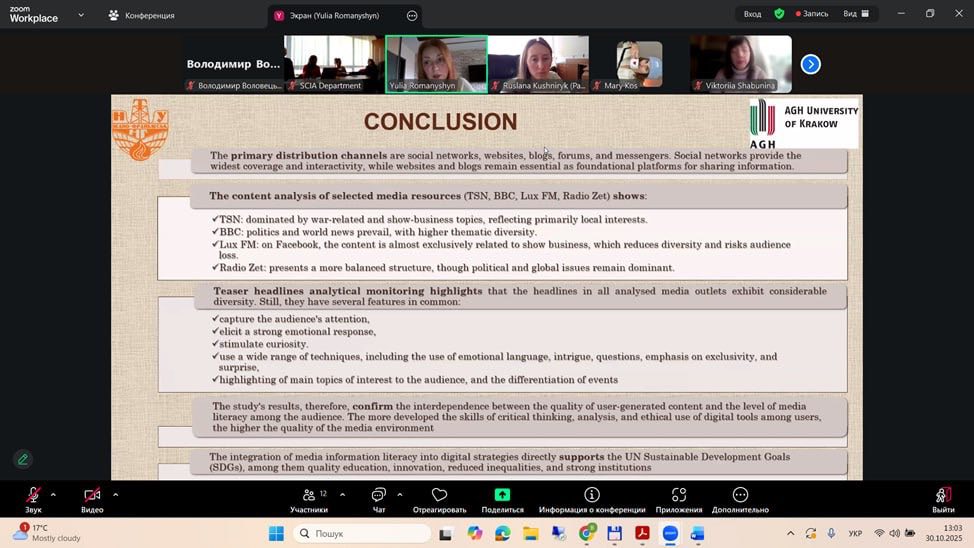Open Информация о конференции info icon

[591, 496]
